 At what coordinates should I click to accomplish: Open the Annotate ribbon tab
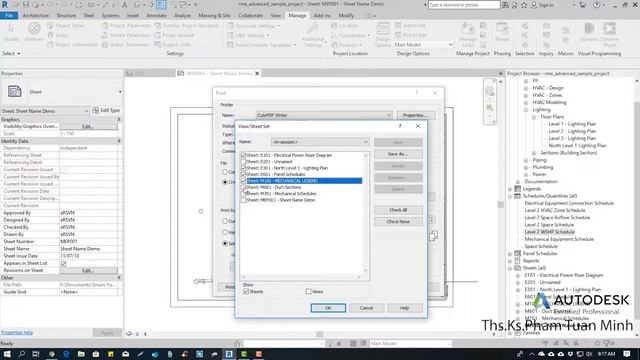[x=156, y=16]
